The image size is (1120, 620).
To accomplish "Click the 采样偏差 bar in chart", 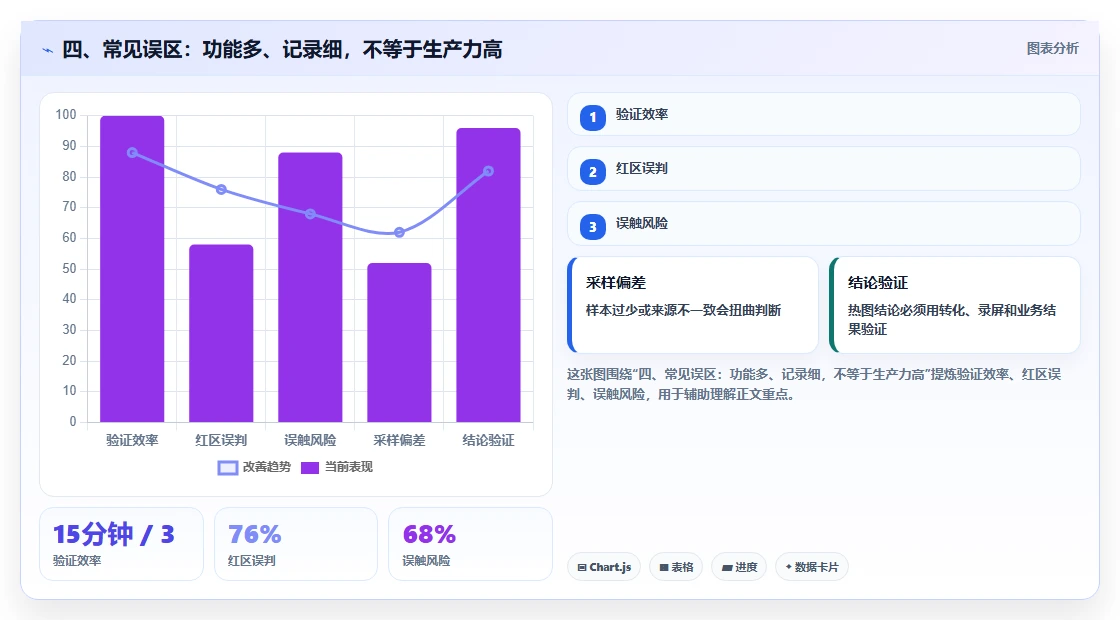I will click(399, 342).
